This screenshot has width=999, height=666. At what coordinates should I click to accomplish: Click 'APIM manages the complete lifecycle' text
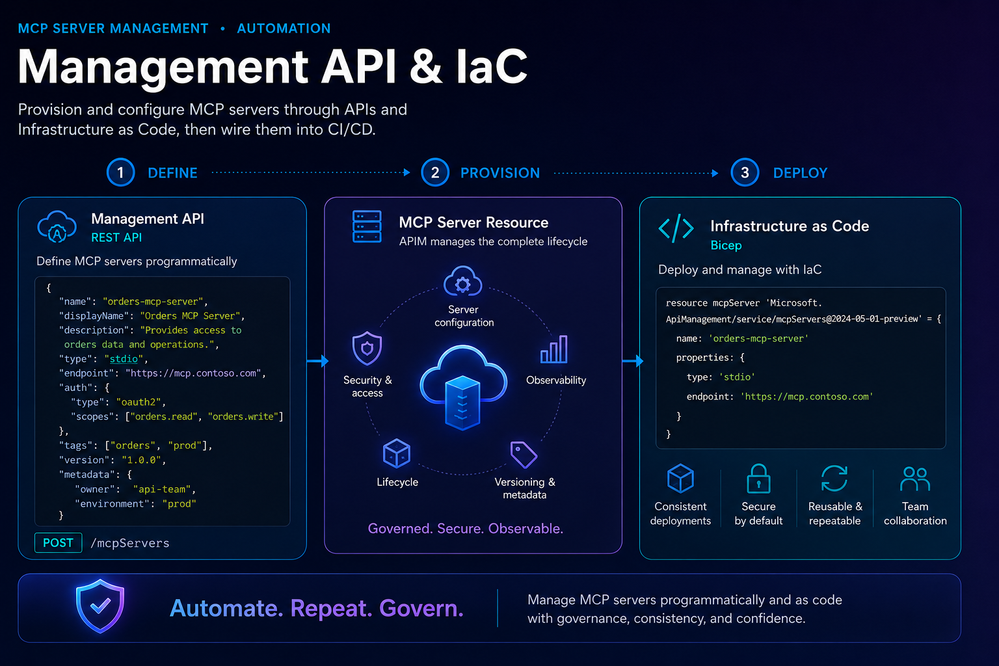(493, 242)
